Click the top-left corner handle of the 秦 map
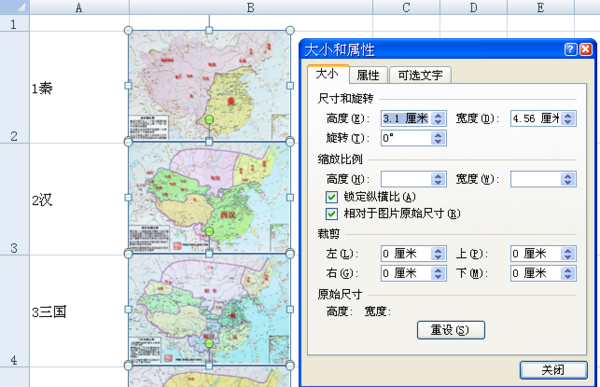 click(129, 30)
